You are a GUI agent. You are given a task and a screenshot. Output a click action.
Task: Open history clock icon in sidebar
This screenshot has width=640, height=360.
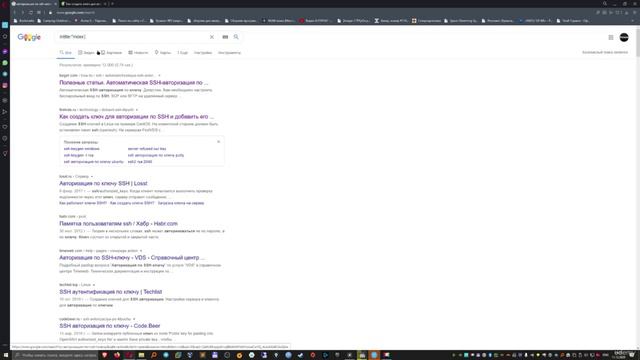(x=5, y=138)
